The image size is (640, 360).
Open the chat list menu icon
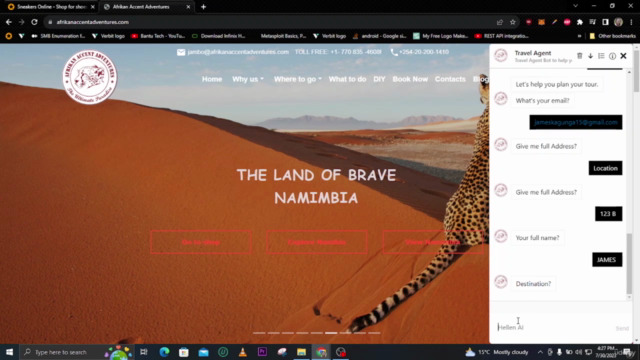point(601,56)
